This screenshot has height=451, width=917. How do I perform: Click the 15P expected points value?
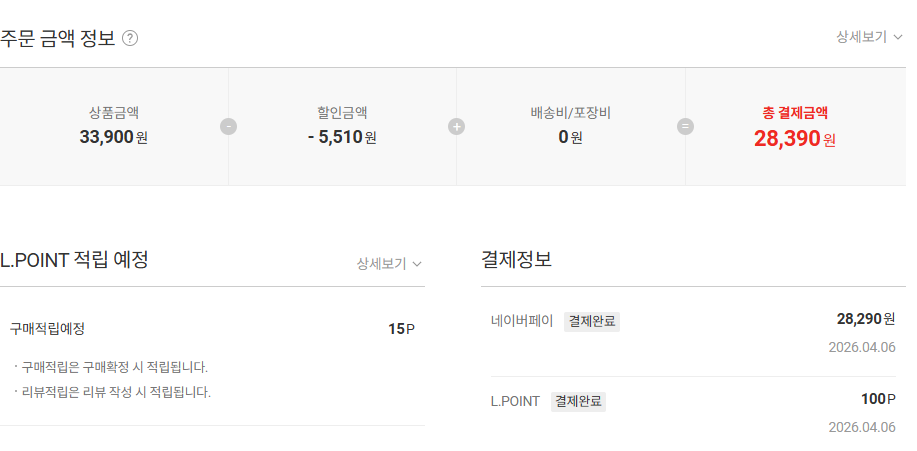401,328
